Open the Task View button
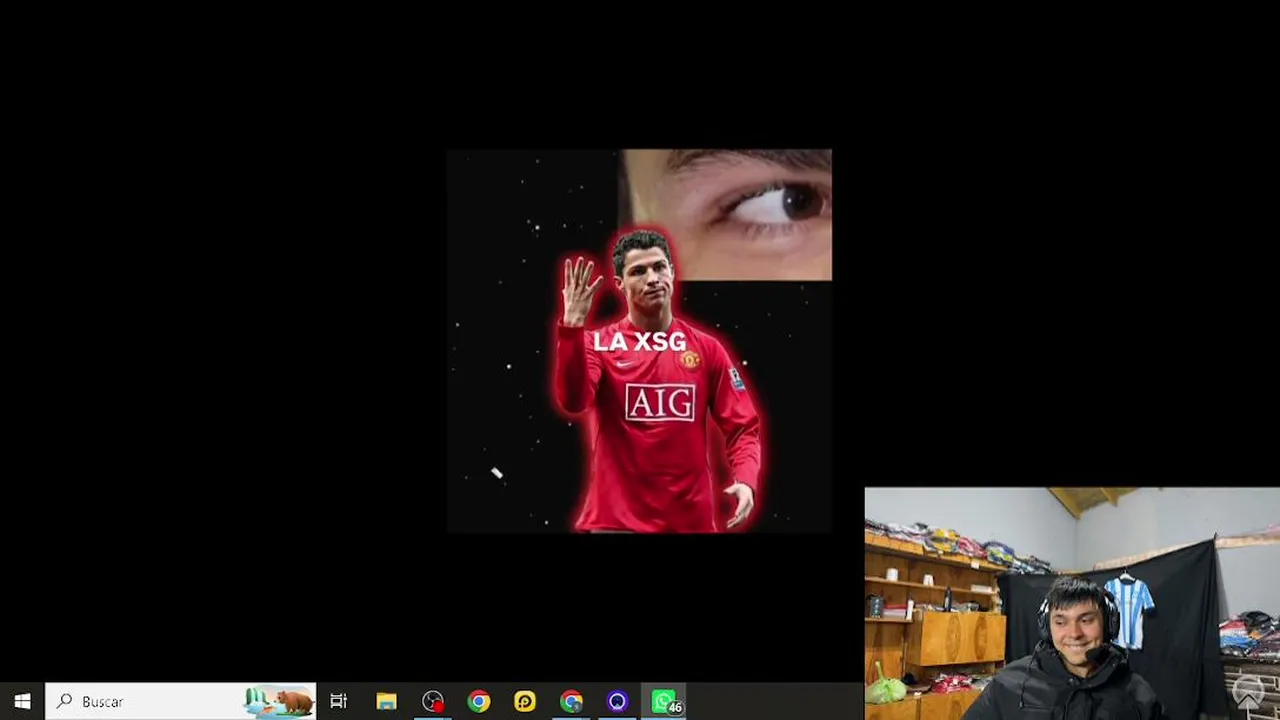The width and height of the screenshot is (1280, 720). [338, 701]
